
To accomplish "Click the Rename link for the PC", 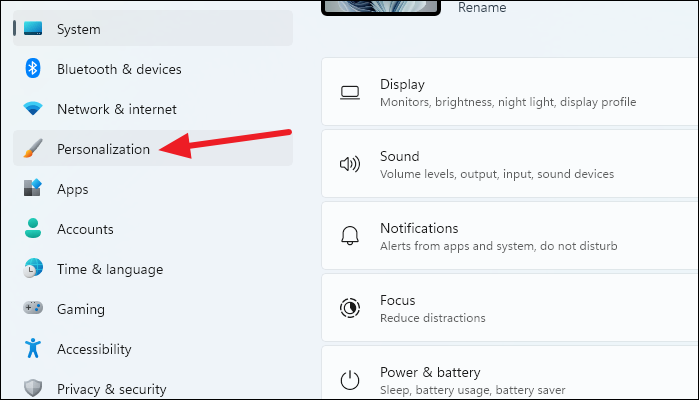I will (x=482, y=7).
